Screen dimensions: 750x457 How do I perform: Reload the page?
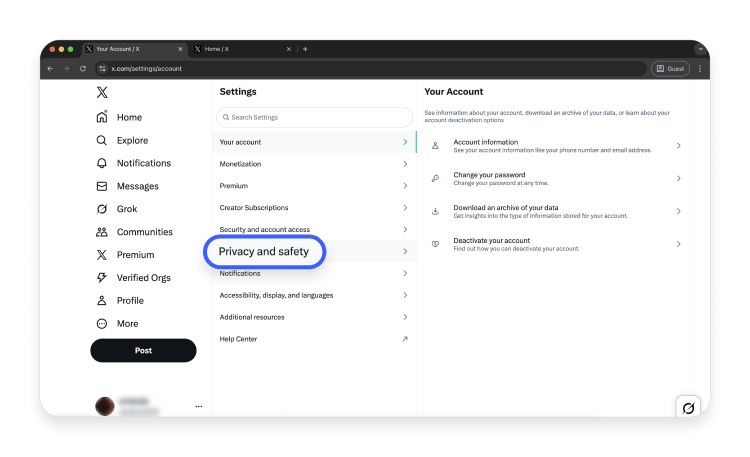pos(83,69)
